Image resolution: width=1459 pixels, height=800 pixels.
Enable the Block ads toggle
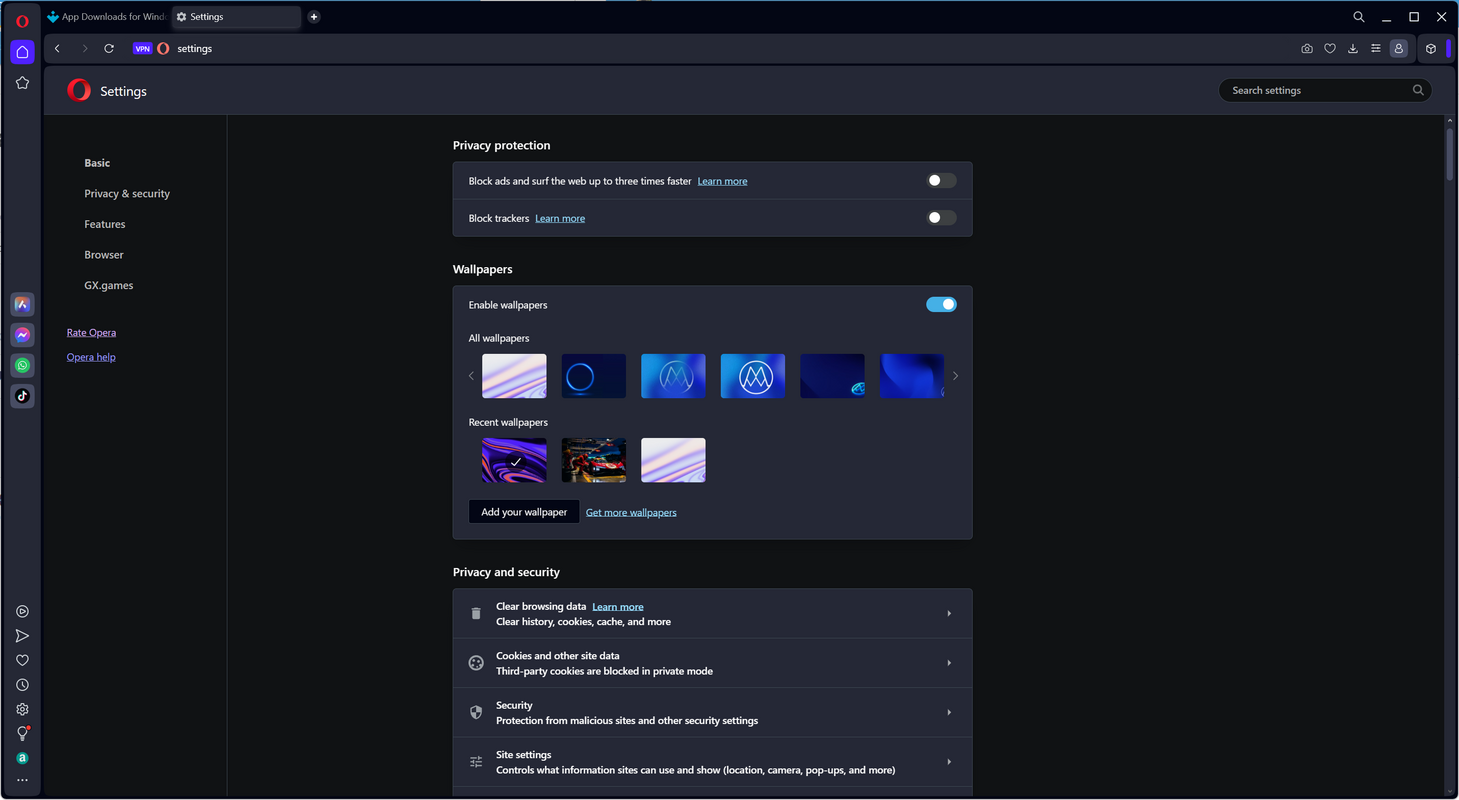(941, 181)
